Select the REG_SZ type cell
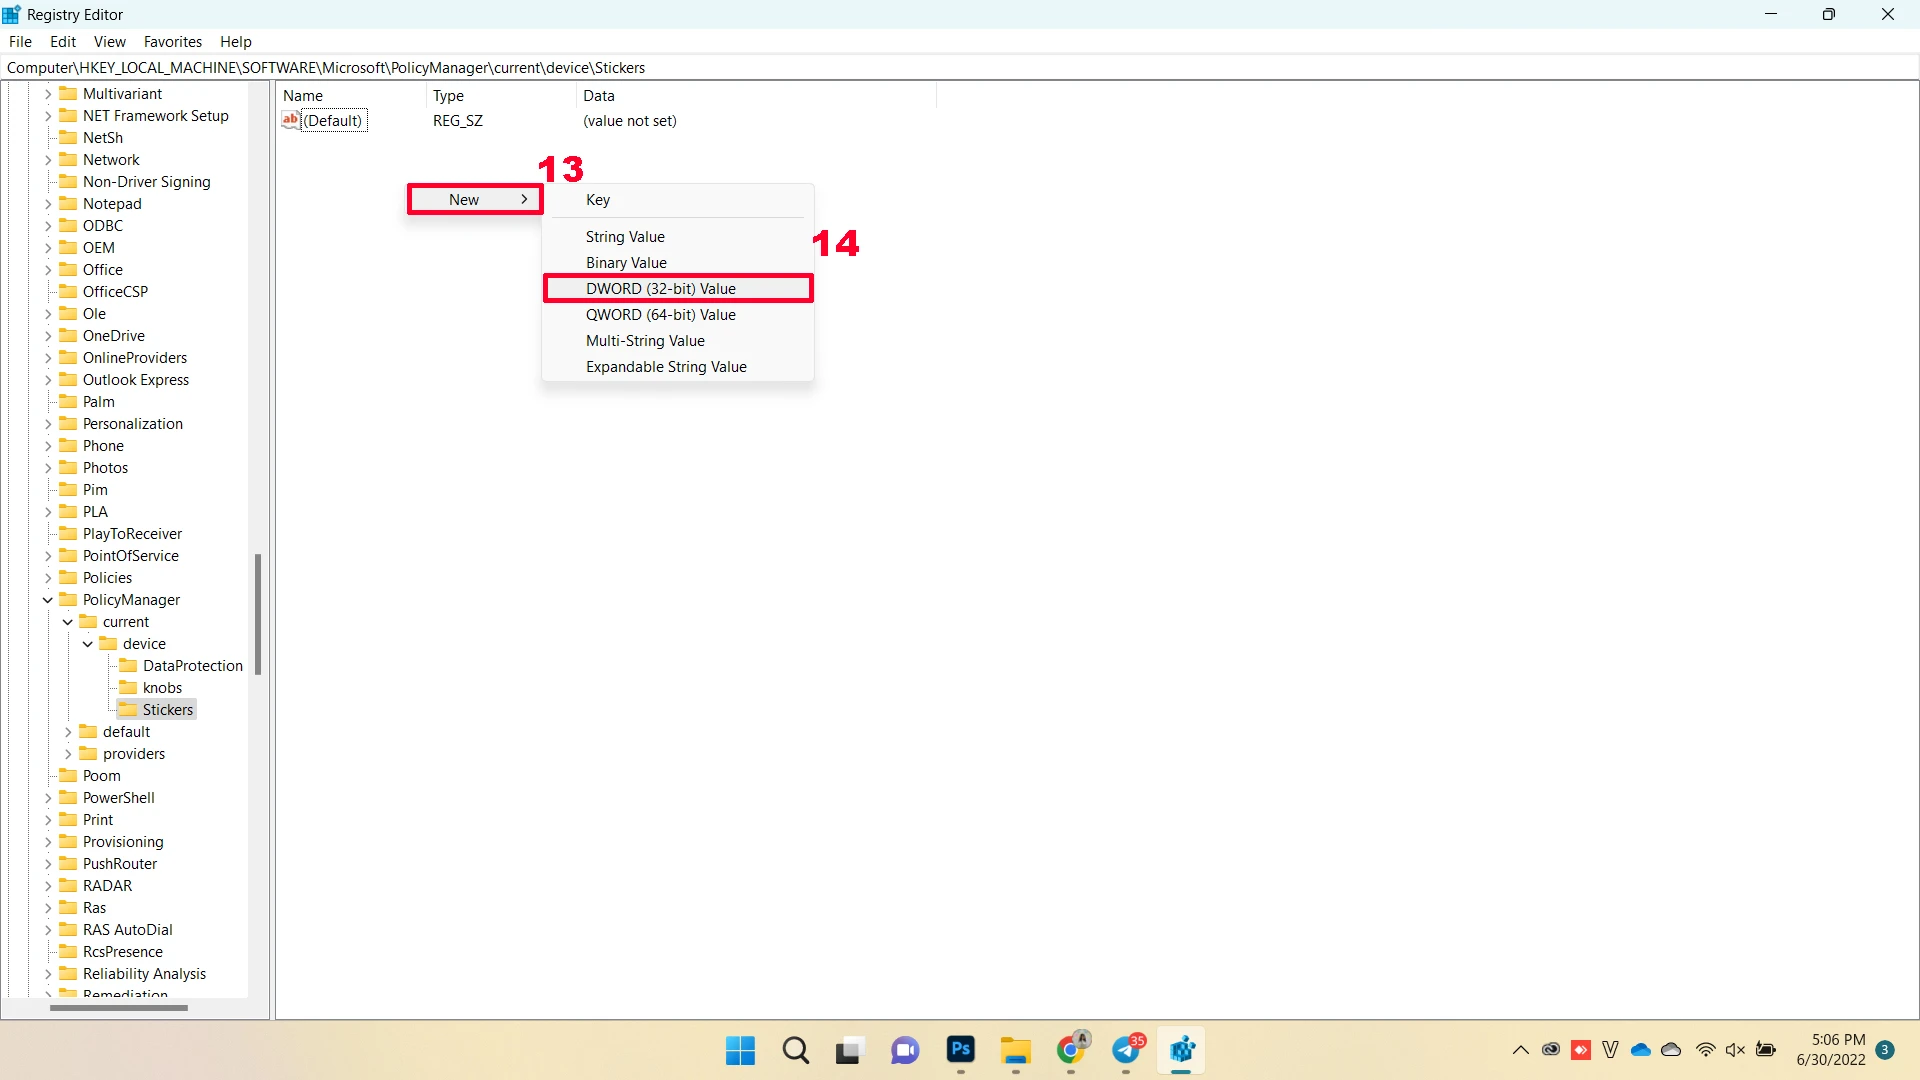This screenshot has height=1080, width=1920. click(458, 120)
